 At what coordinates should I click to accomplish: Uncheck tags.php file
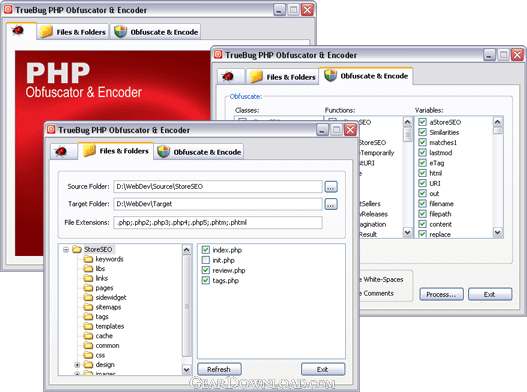(206, 280)
